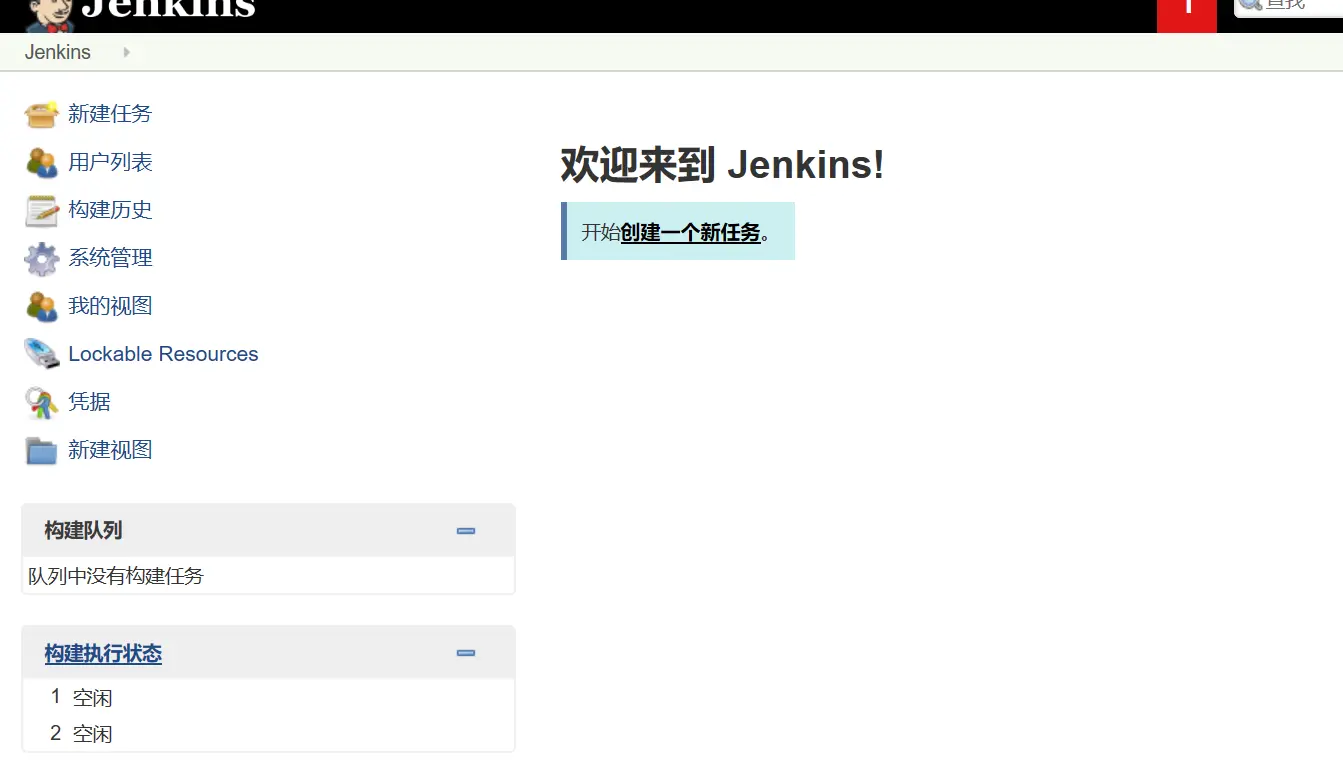Open 新建视图 link

click(x=110, y=450)
